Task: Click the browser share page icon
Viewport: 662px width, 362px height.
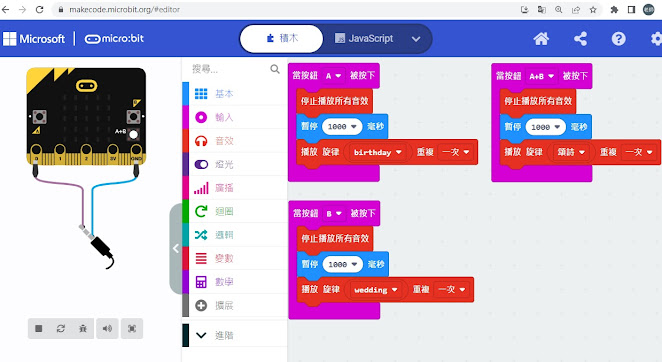Action: click(x=576, y=9)
